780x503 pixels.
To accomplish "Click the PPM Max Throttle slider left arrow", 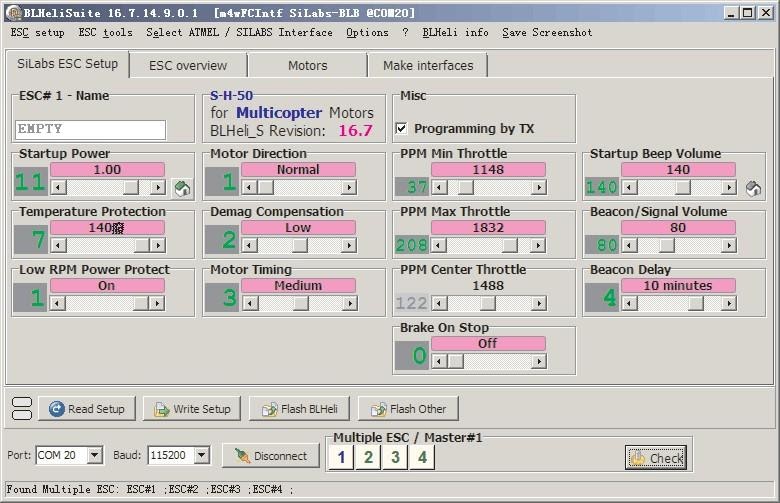I will tap(439, 245).
